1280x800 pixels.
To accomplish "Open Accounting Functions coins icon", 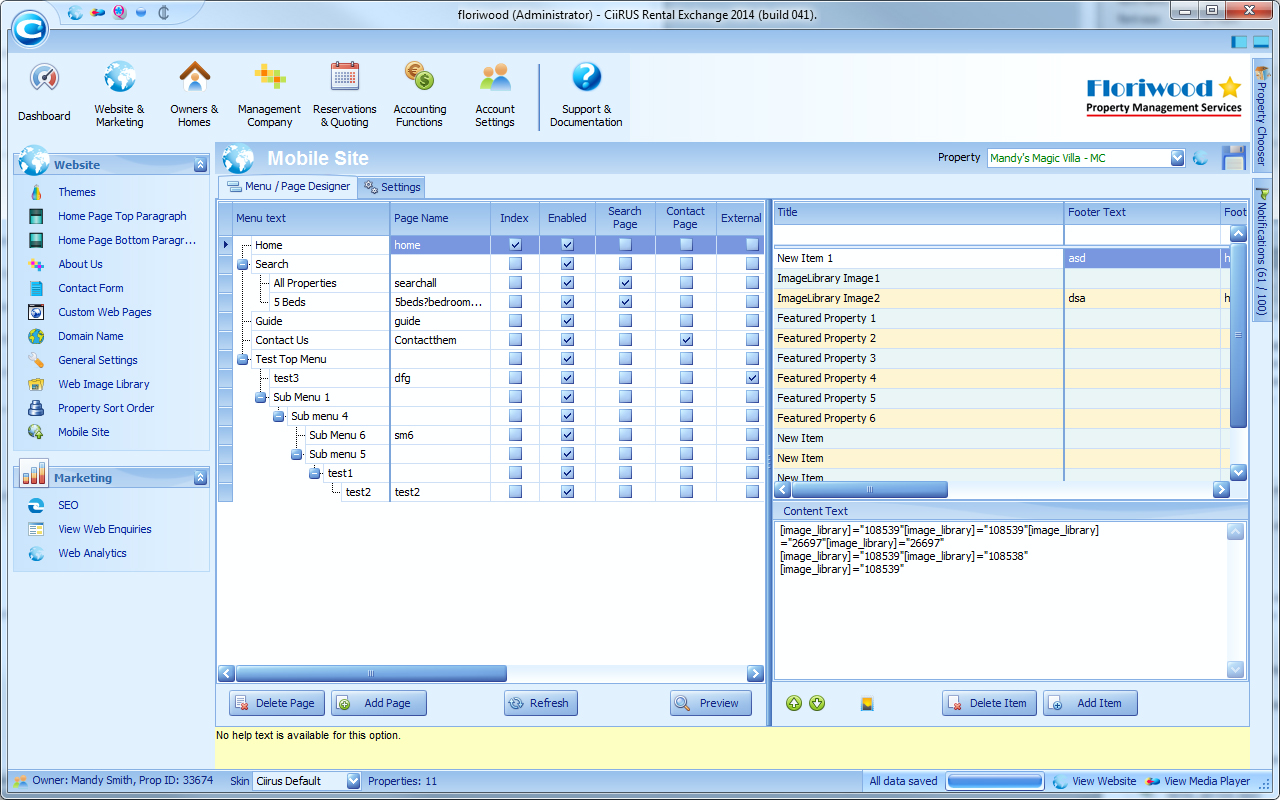I will pos(419,78).
